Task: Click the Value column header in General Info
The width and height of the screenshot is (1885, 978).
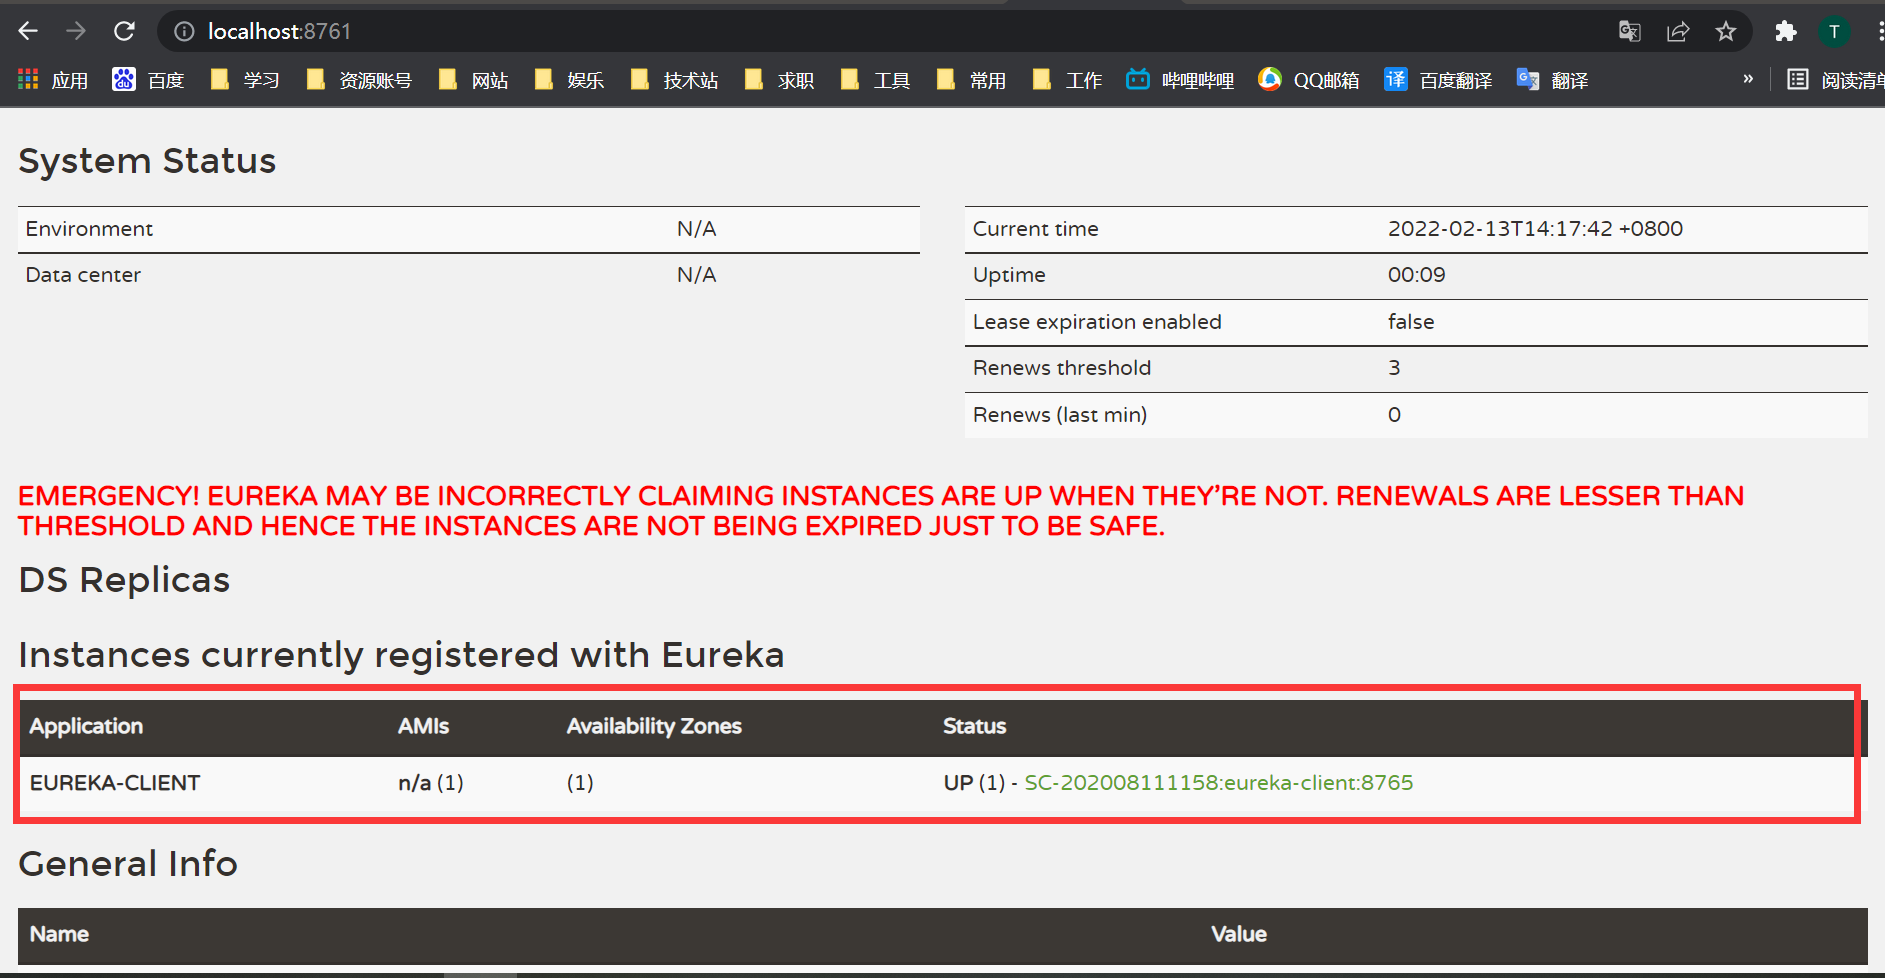Action: (x=1239, y=934)
